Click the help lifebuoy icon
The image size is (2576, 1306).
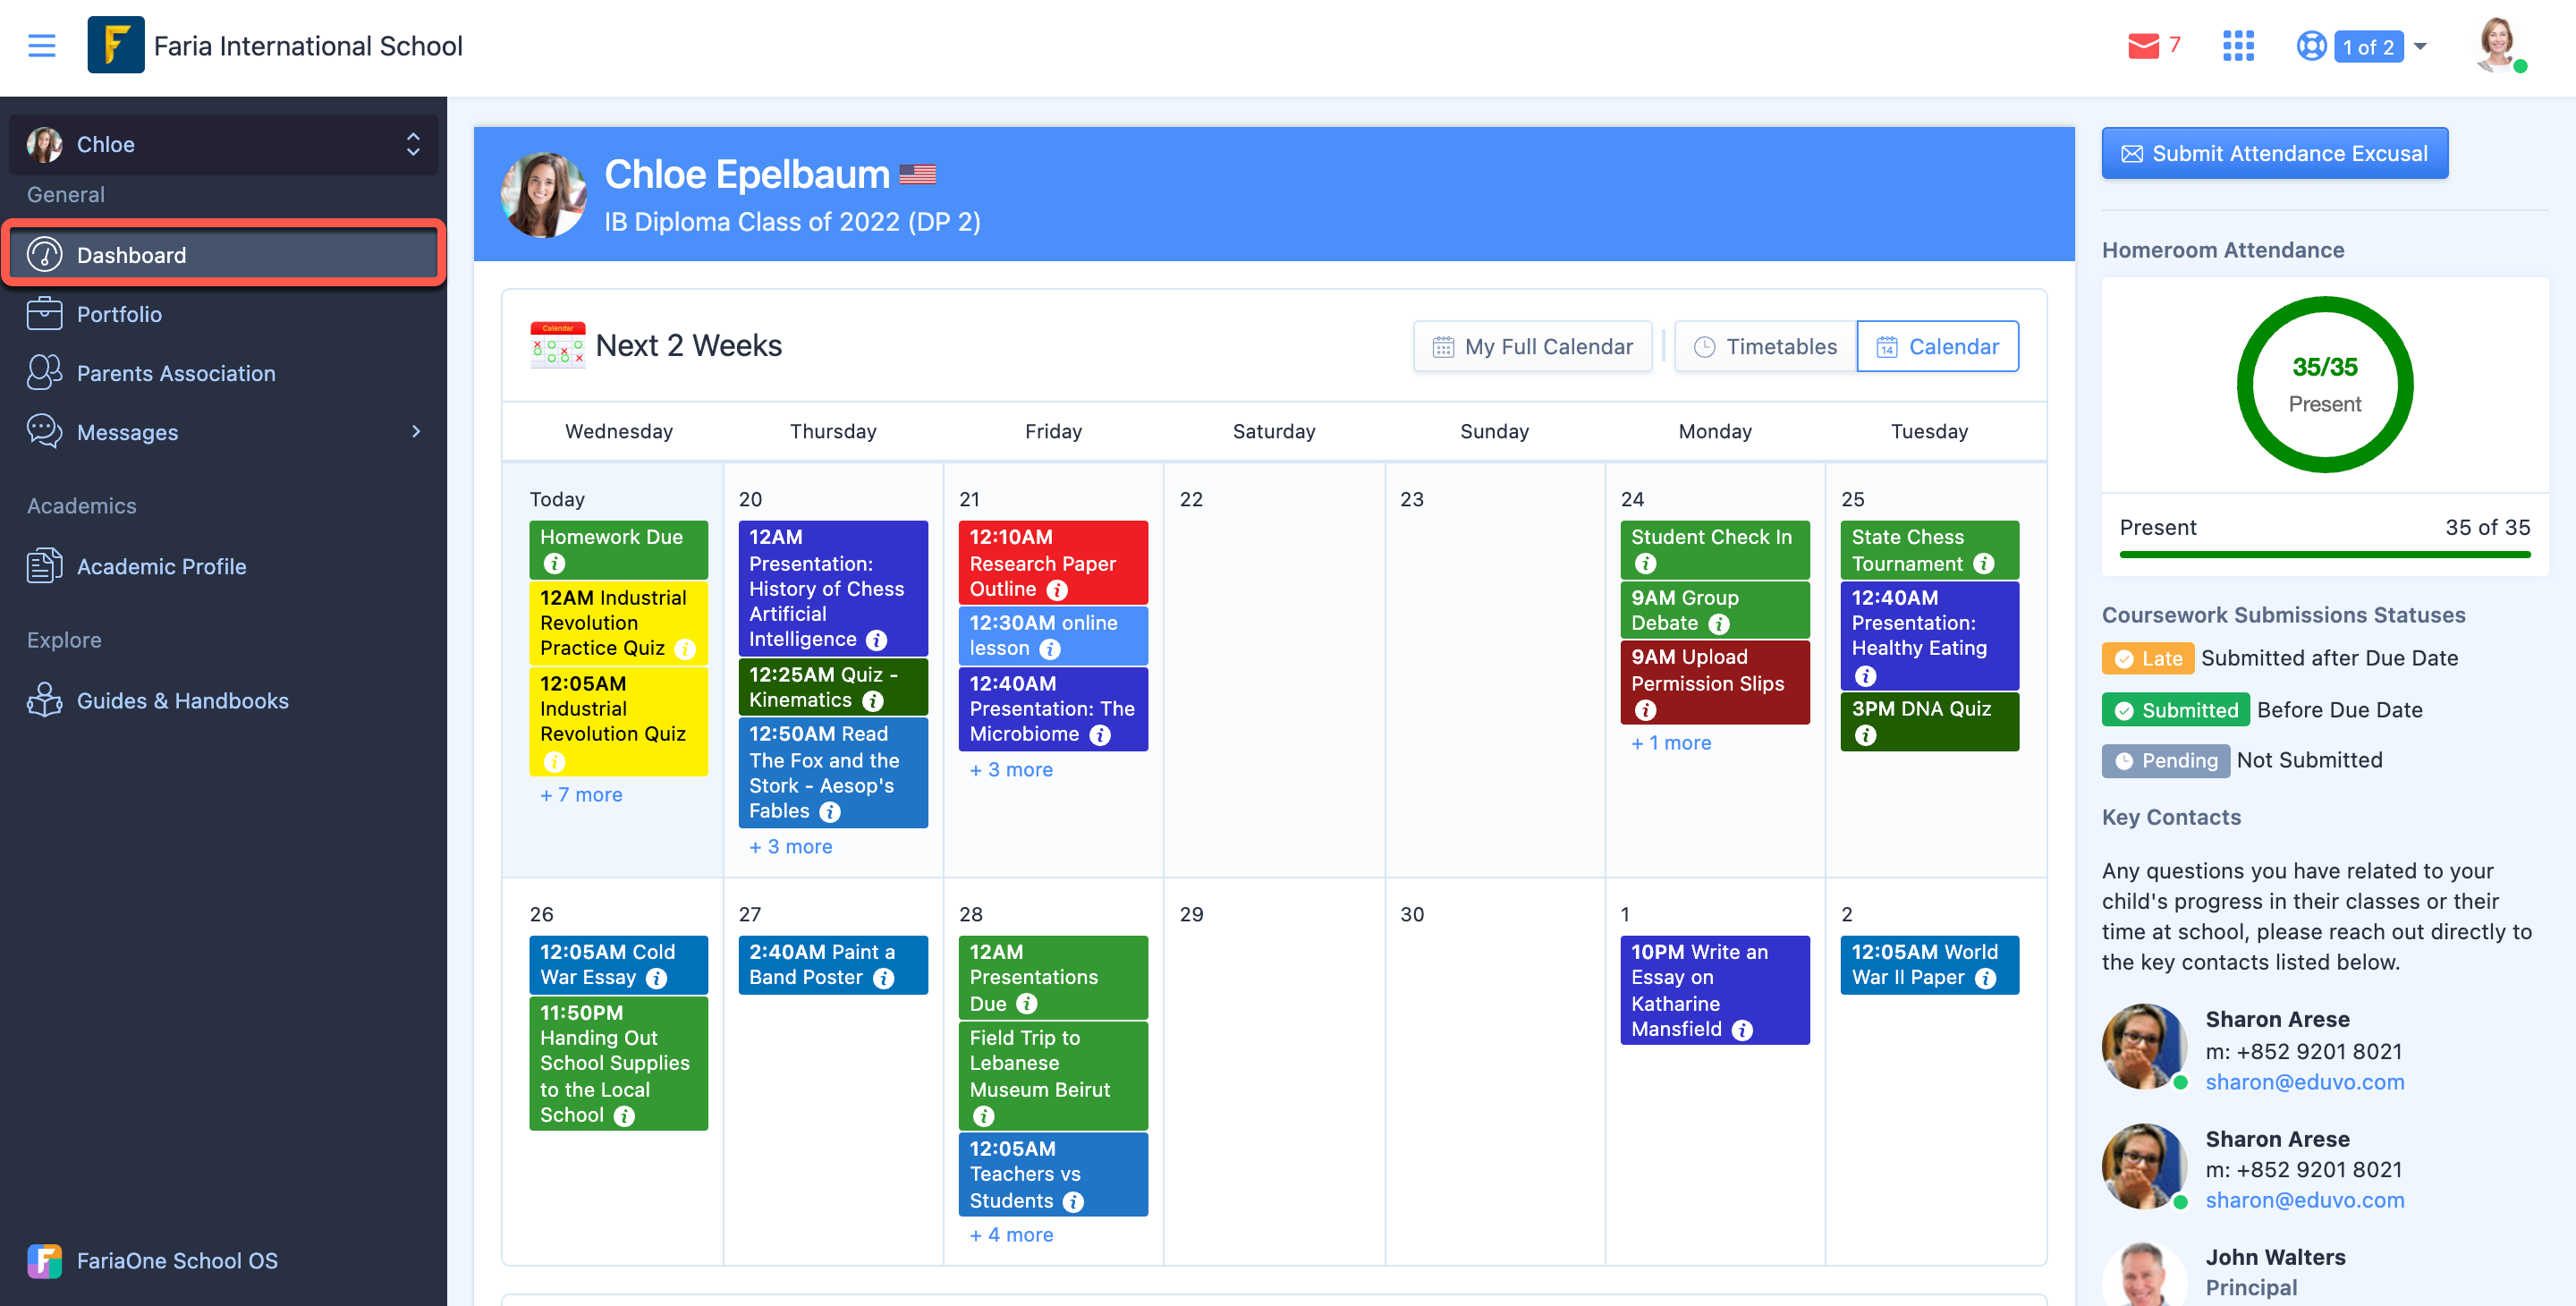(x=2311, y=46)
